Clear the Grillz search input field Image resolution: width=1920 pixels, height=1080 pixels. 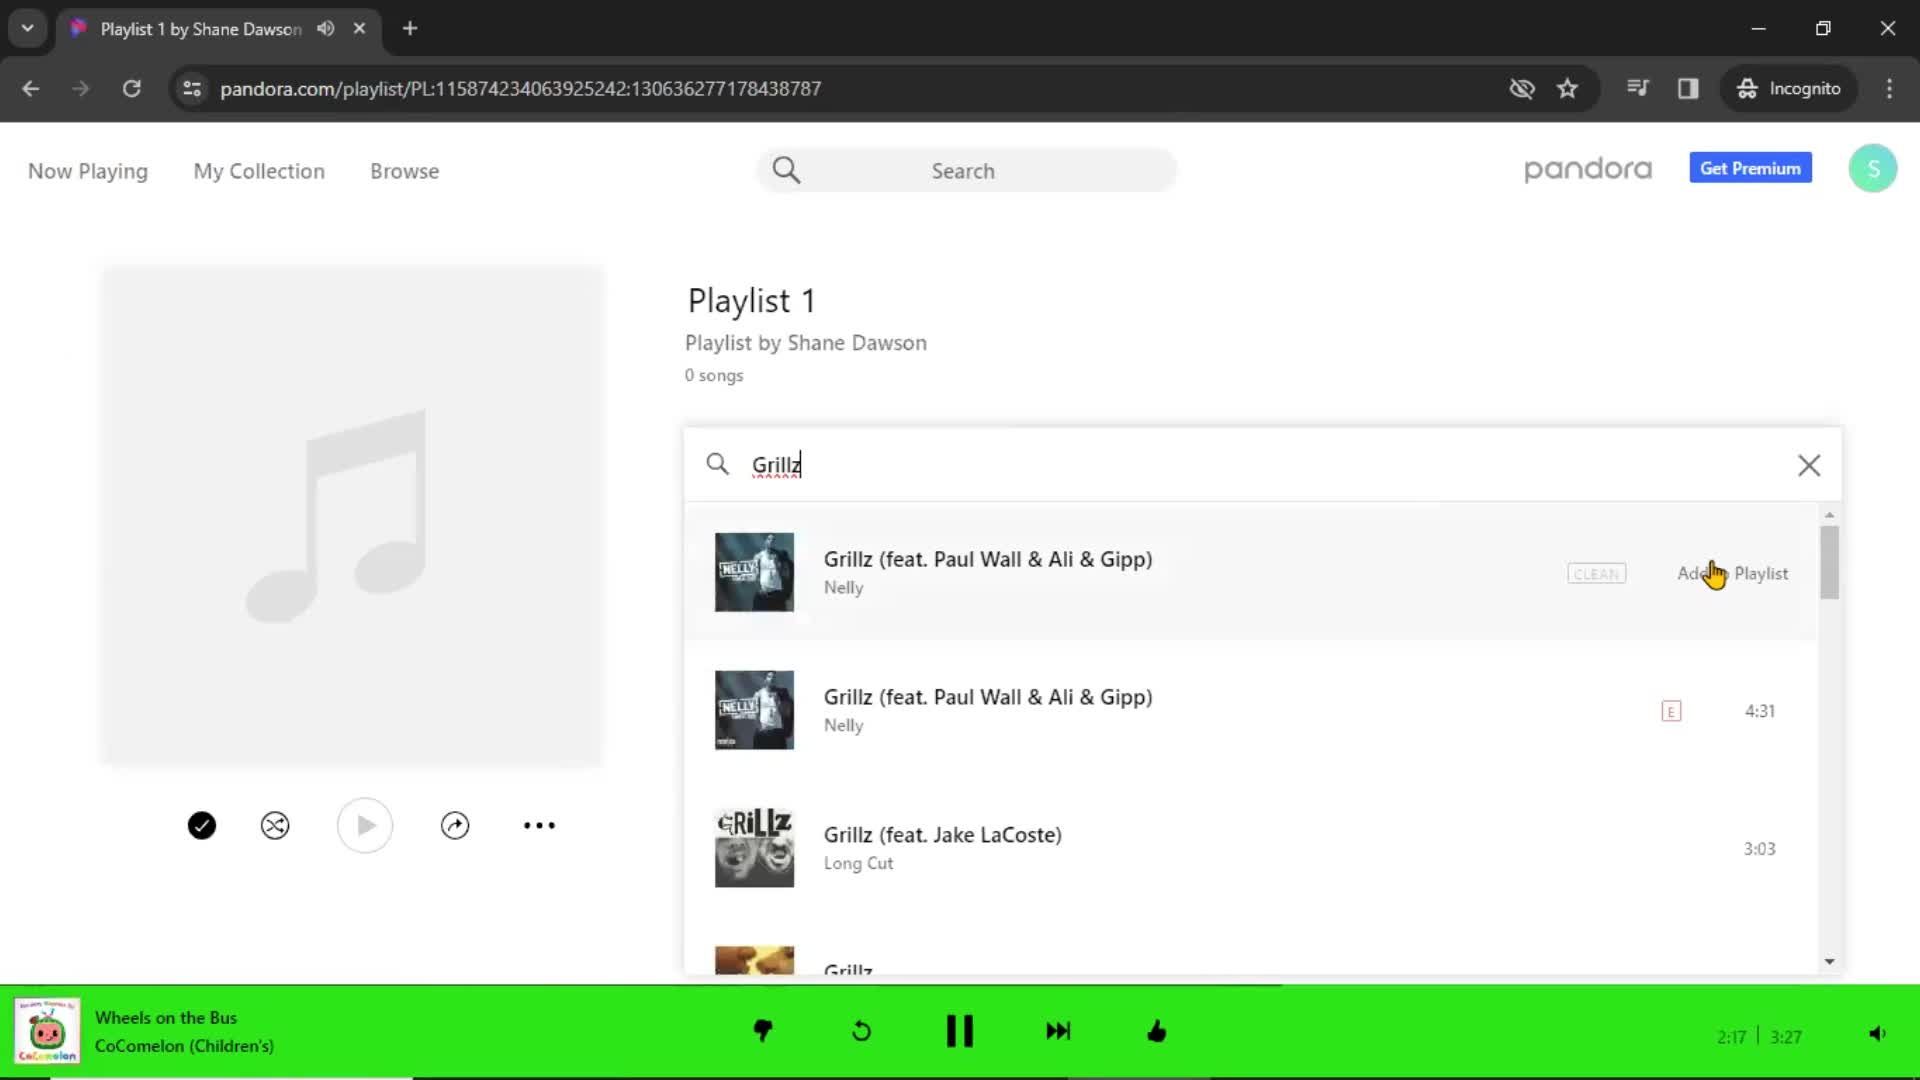pos(1808,465)
